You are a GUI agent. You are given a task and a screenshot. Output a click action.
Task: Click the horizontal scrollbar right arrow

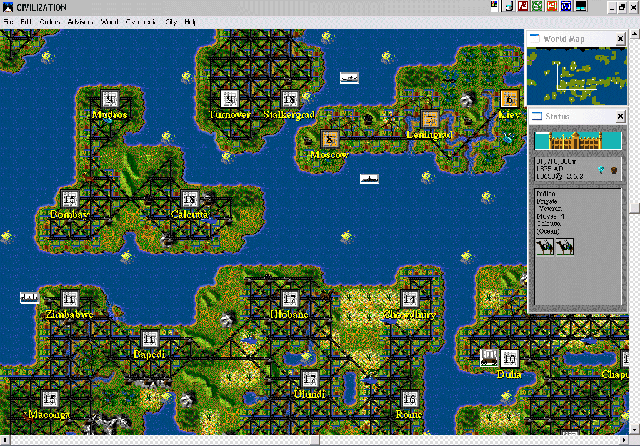625,441
